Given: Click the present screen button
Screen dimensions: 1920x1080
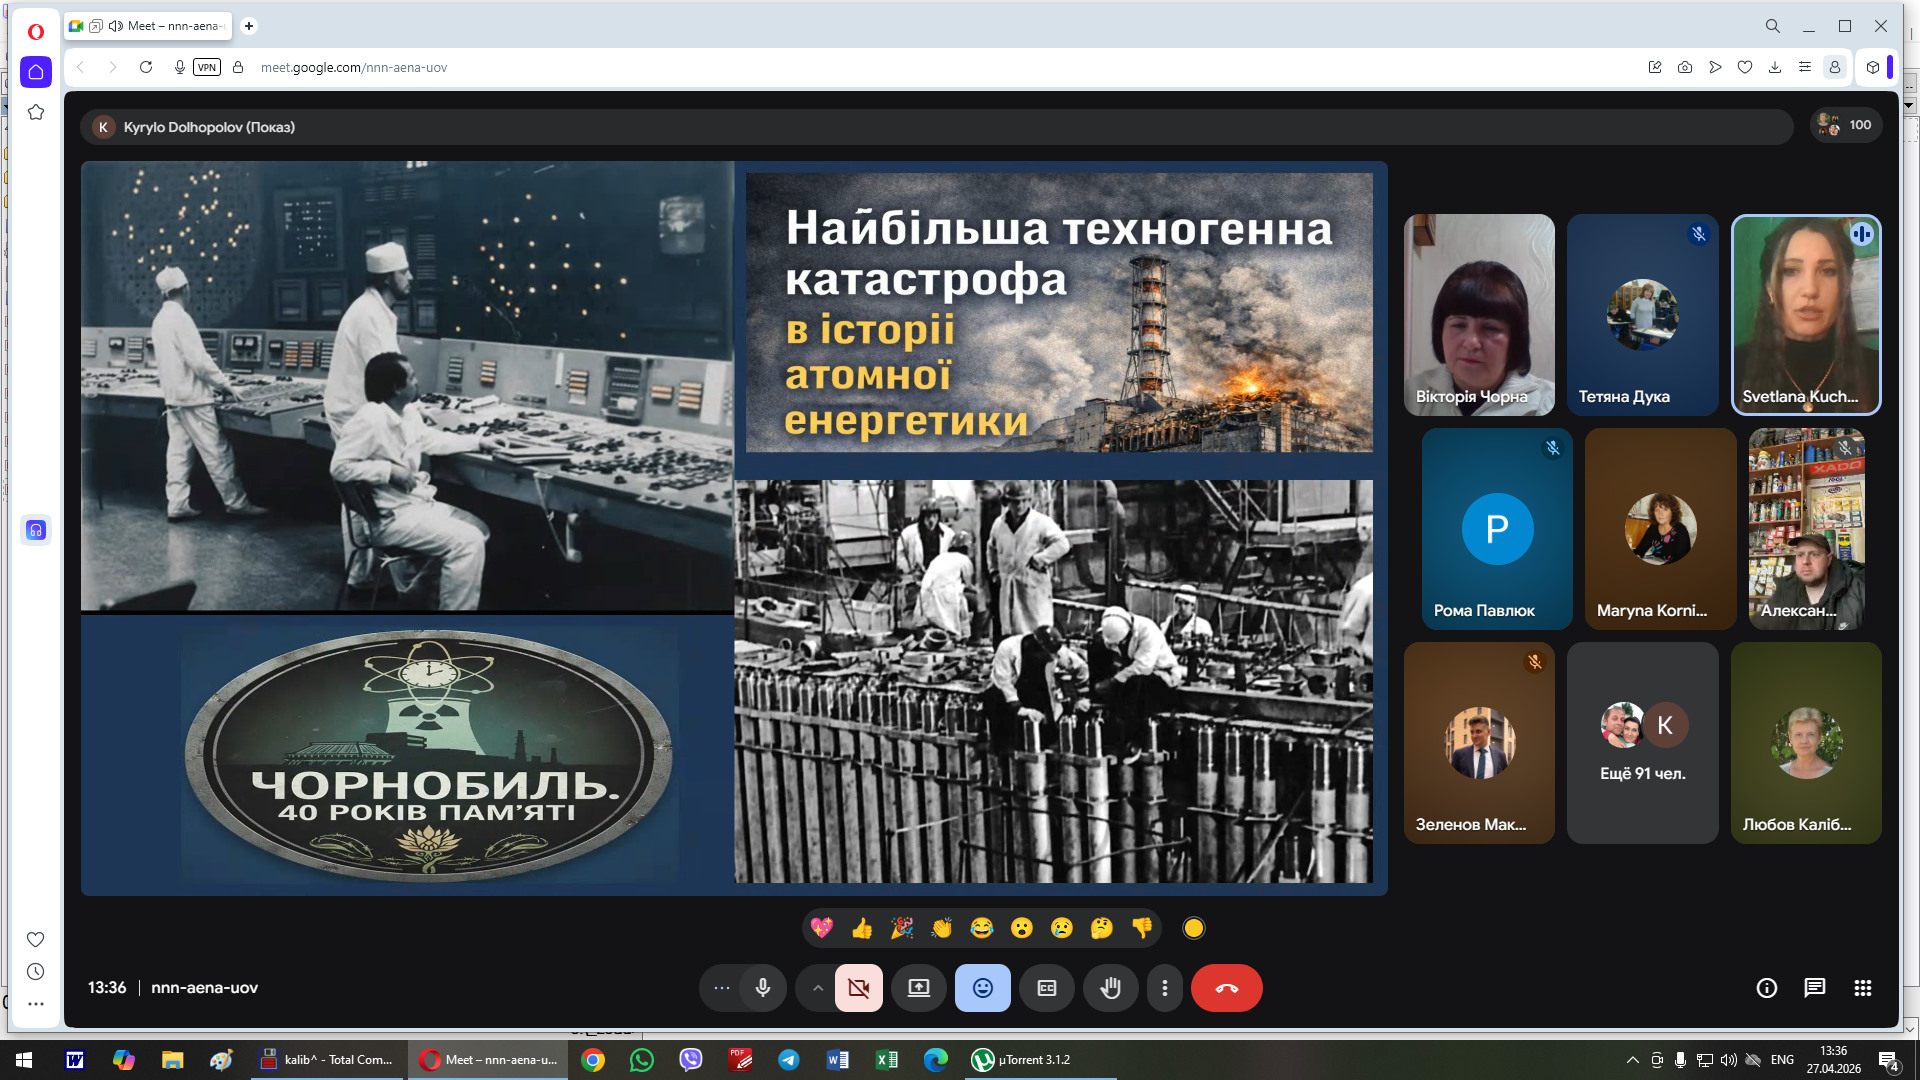Looking at the screenshot, I should click(918, 988).
